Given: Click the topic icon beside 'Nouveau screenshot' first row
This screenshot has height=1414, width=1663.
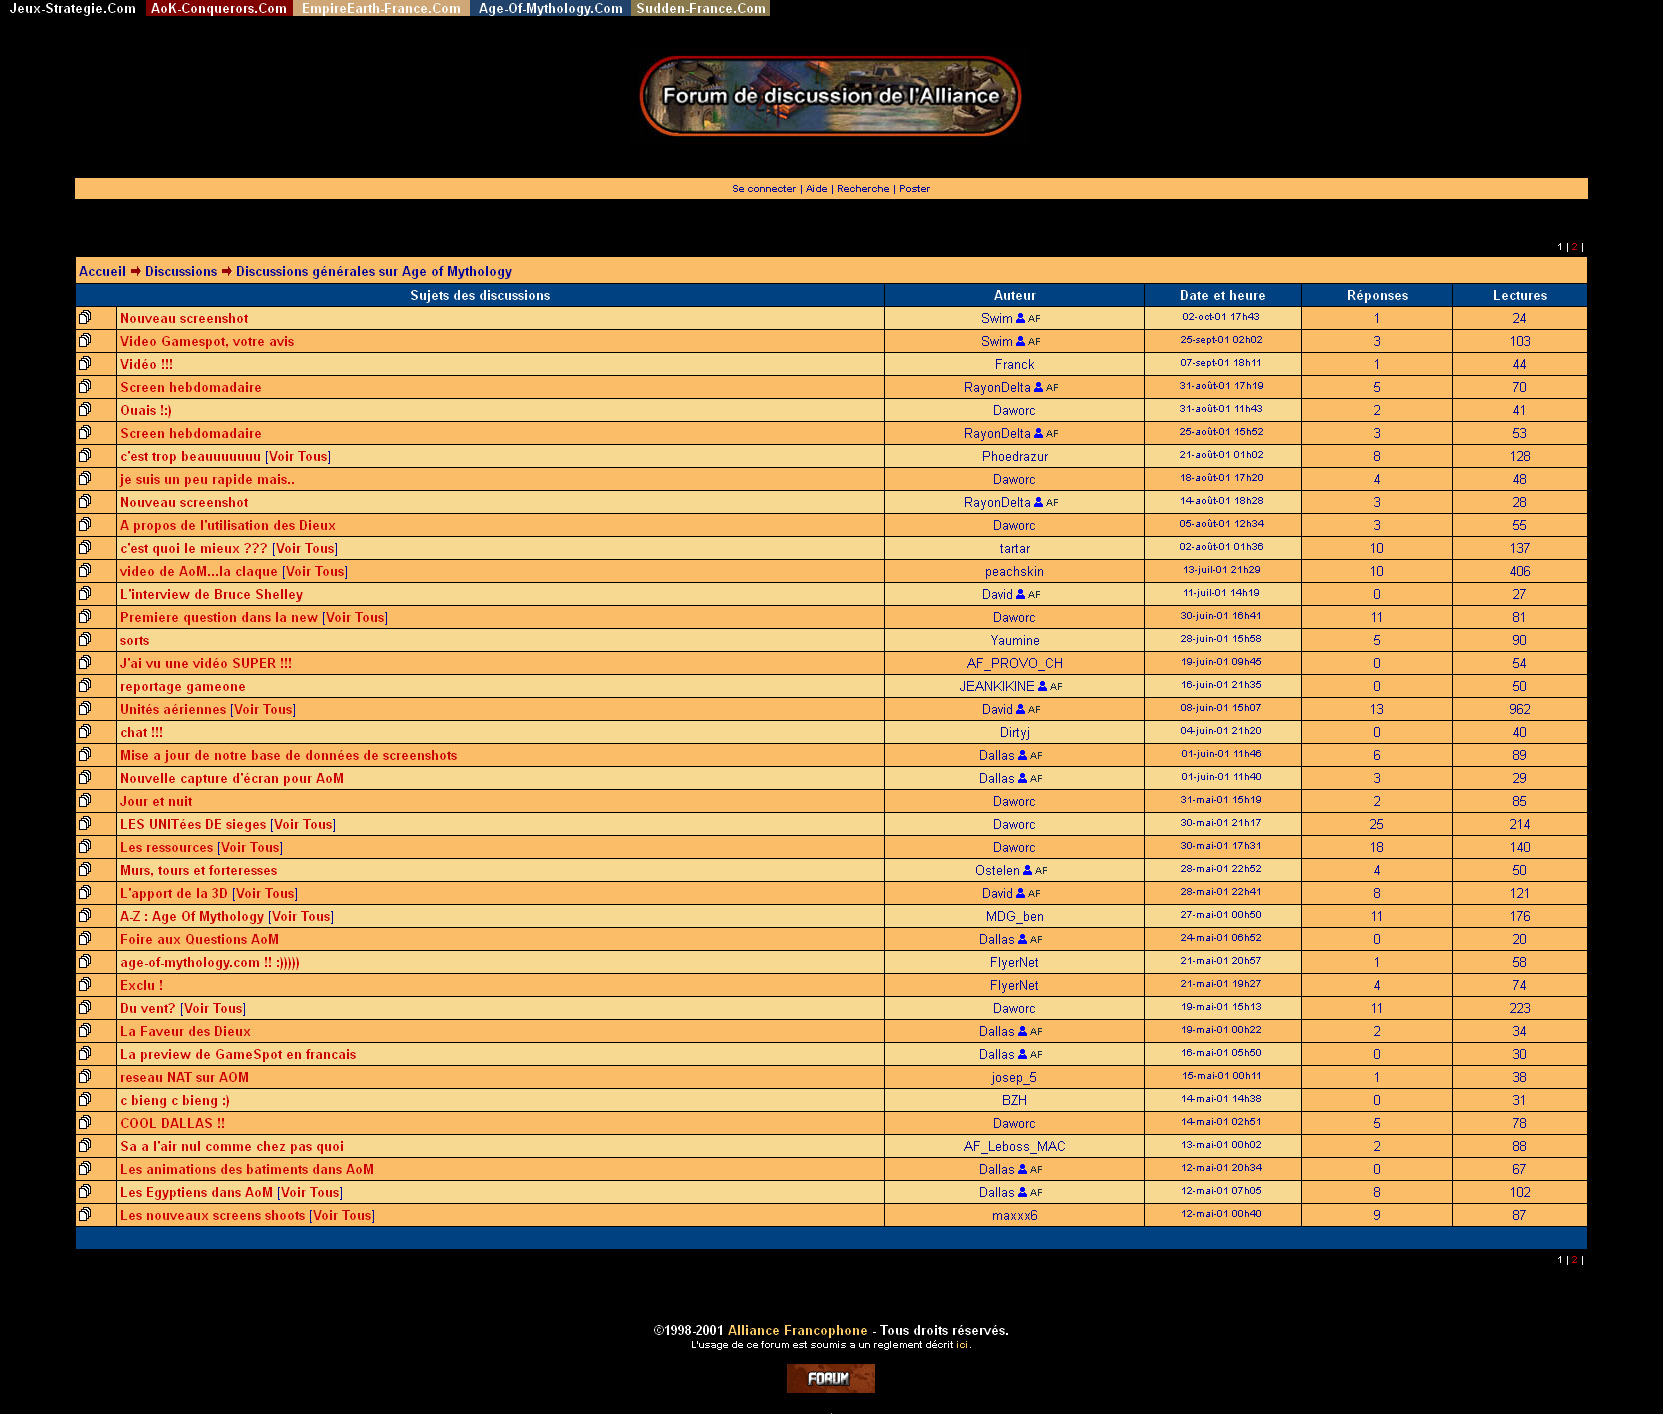Looking at the screenshot, I should tap(85, 318).
